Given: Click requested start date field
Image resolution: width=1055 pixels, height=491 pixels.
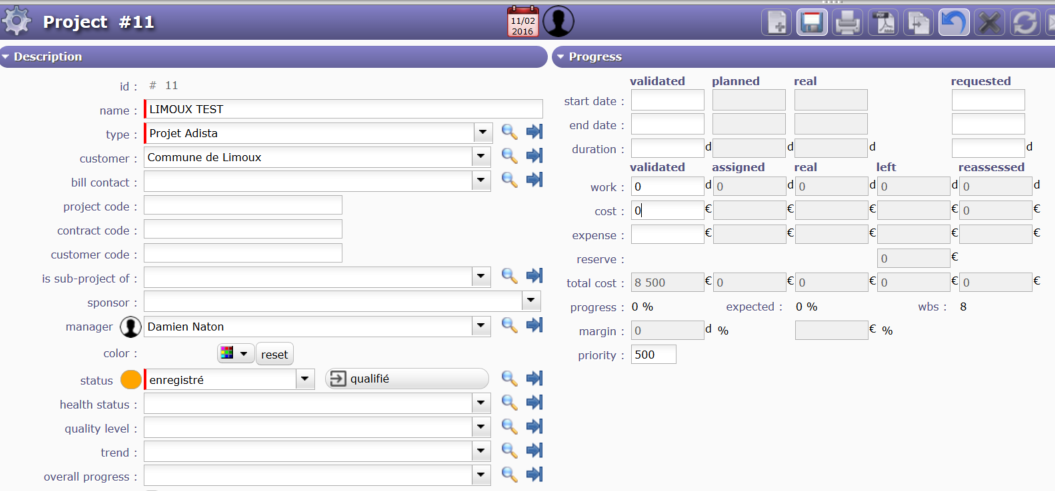Looking at the screenshot, I should pos(988,100).
